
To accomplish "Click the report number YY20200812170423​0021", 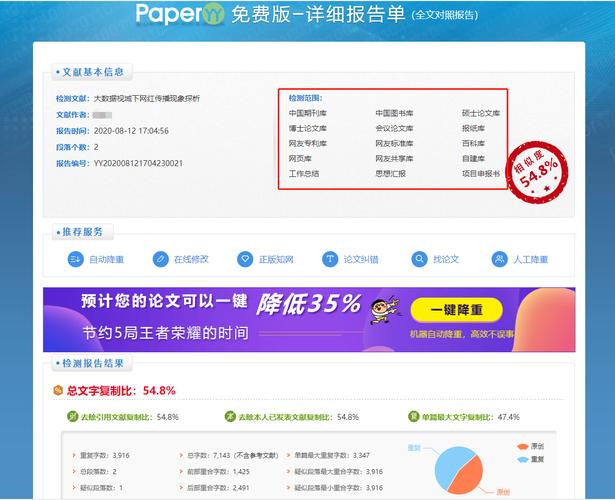I will click(138, 164).
